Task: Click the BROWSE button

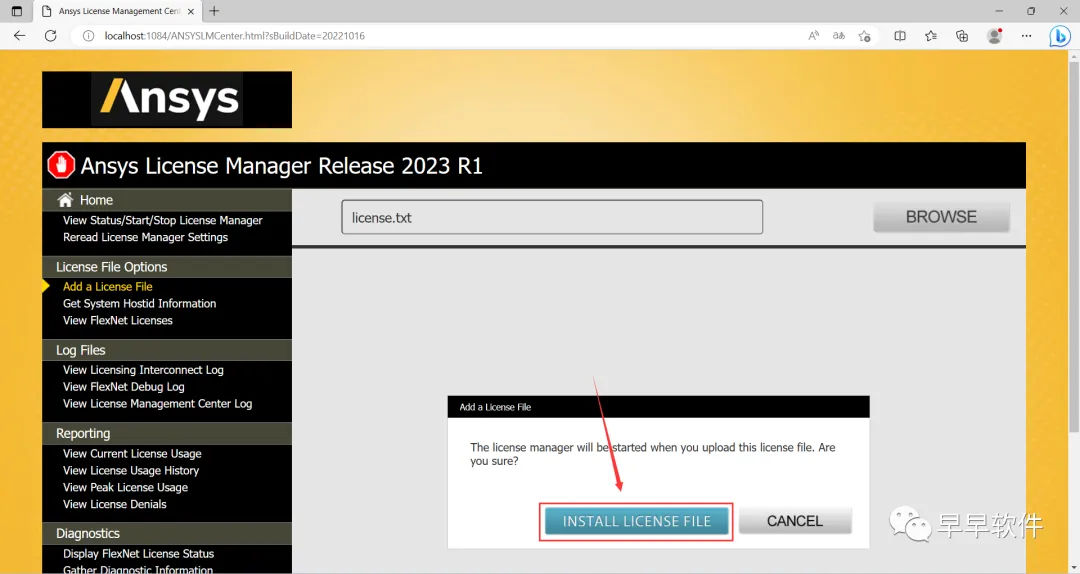Action: (941, 217)
